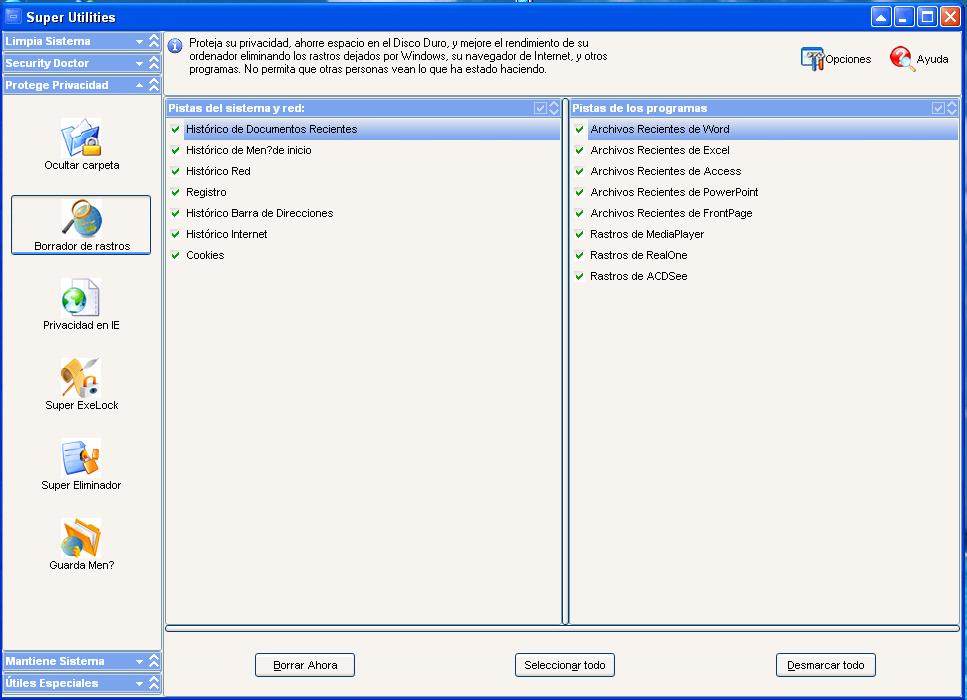Select Rastros de ACDSee row text
The height and width of the screenshot is (700, 967).
point(638,276)
